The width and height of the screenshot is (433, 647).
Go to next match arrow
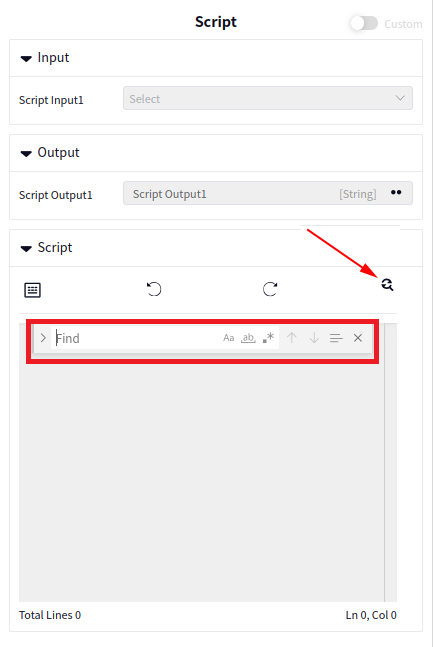click(314, 338)
